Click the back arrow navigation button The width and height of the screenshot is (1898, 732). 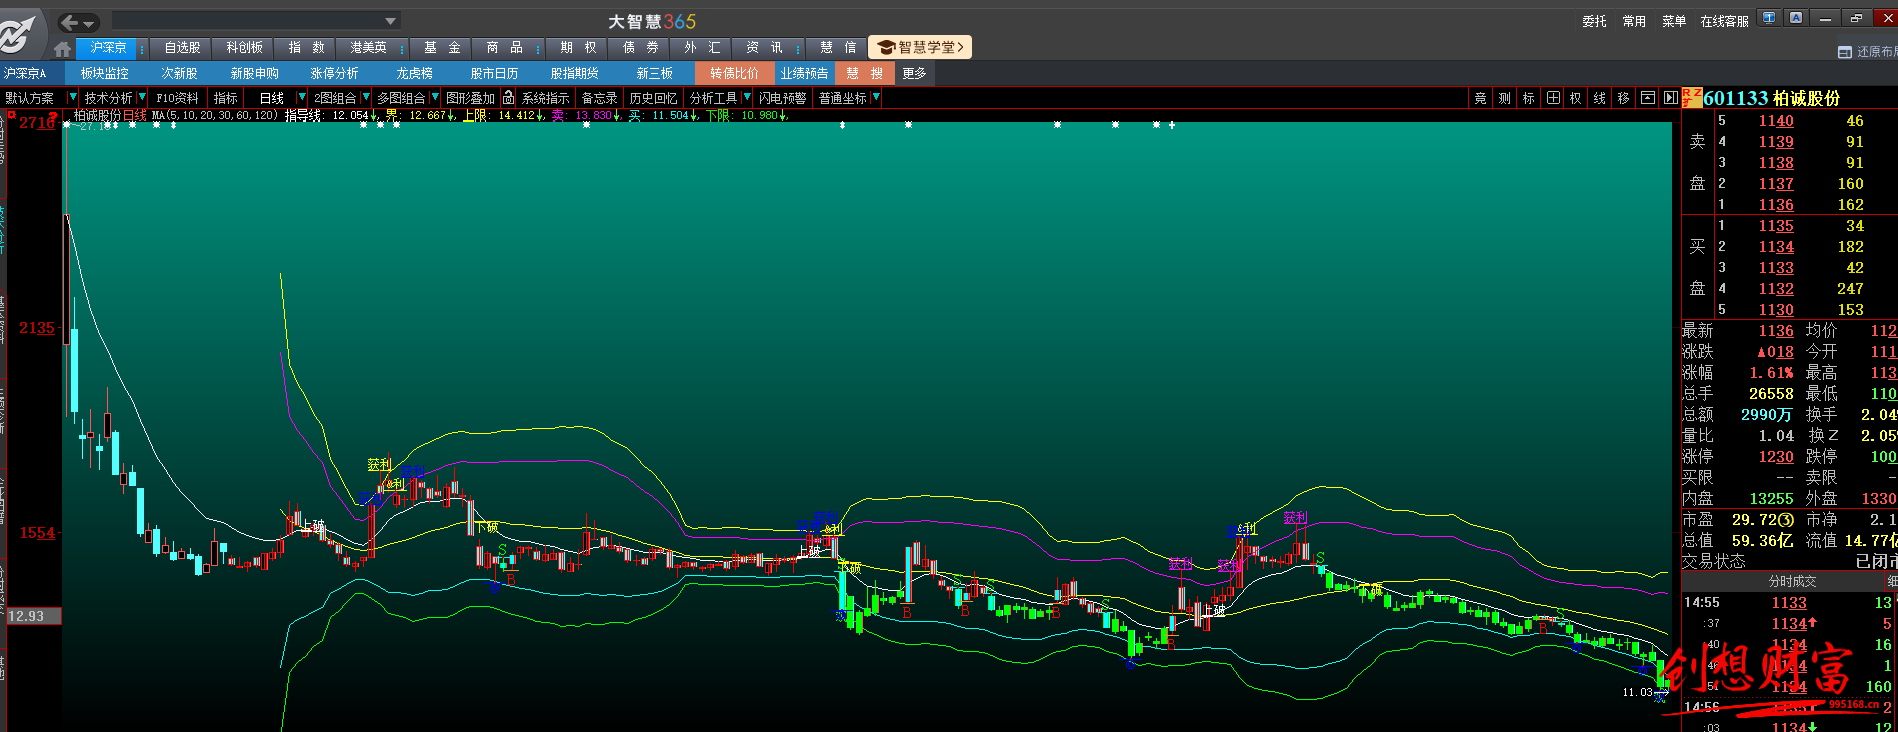(69, 22)
